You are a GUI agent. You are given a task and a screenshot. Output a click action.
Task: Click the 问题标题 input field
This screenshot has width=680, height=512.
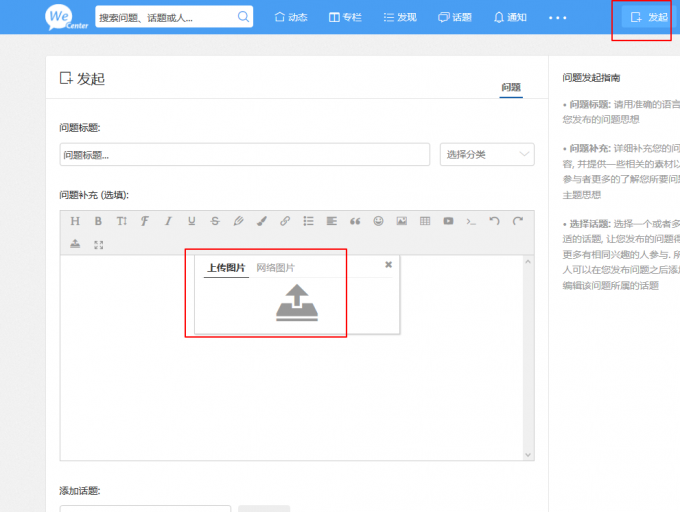(245, 154)
